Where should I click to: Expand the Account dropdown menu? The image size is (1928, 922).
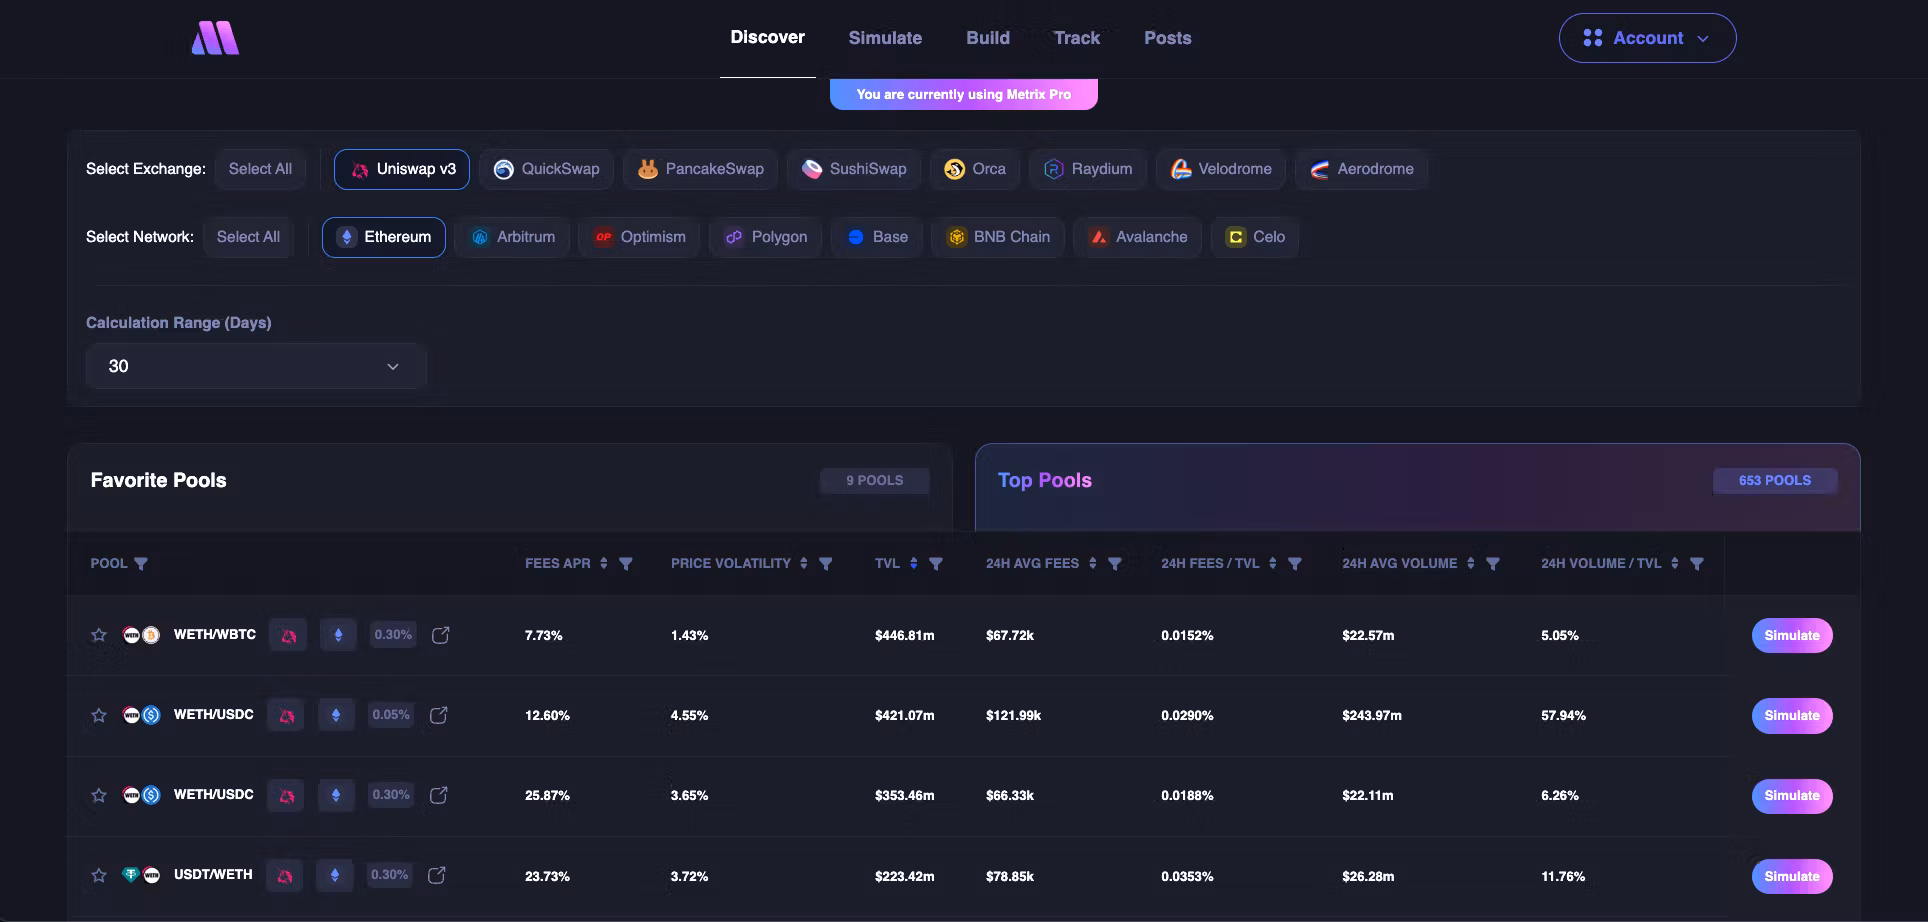[1647, 38]
